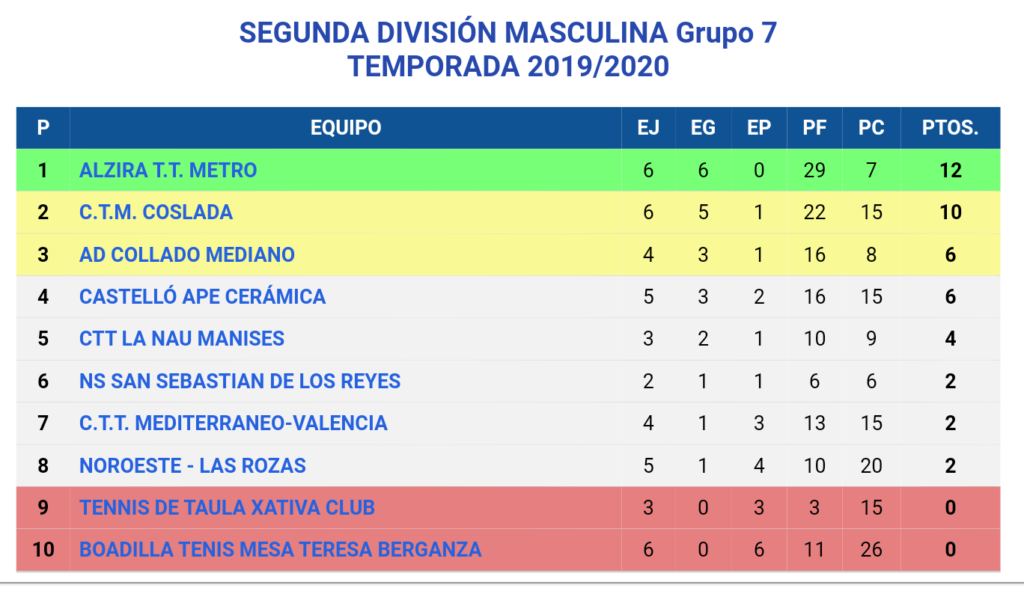Open the C.T.M. COSLADA team link

point(156,212)
